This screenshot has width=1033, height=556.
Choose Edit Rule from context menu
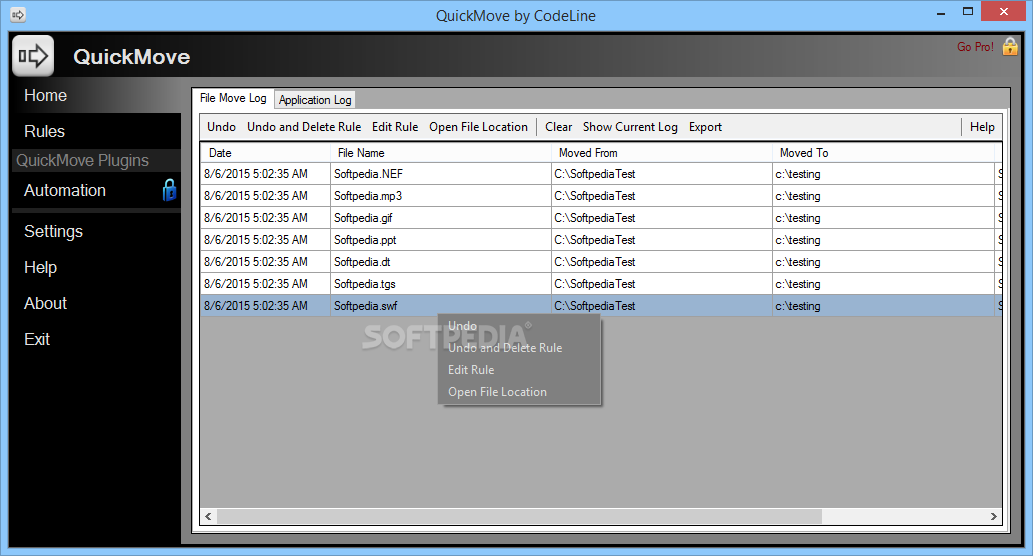(x=471, y=370)
